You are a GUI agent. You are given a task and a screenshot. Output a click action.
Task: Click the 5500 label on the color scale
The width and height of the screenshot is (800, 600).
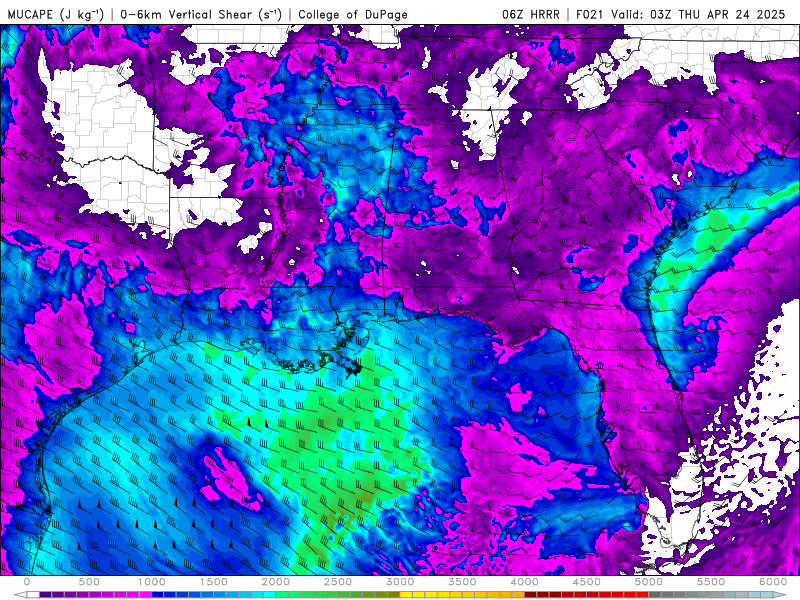pyautogui.click(x=711, y=582)
